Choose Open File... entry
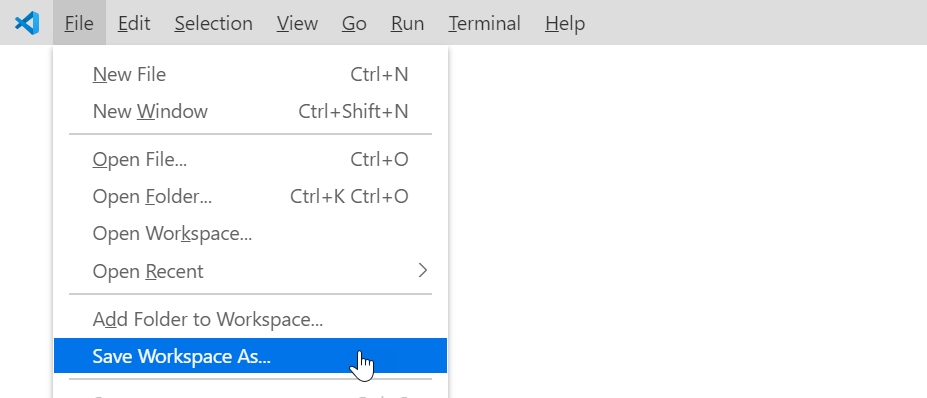Image resolution: width=927 pixels, height=398 pixels. (251, 160)
